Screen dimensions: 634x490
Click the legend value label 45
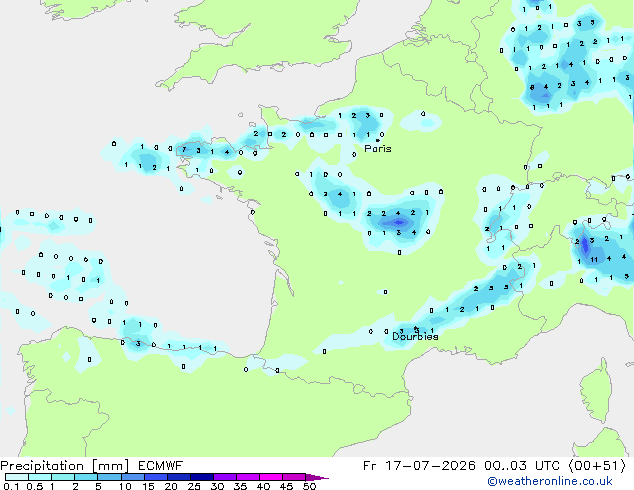tap(286, 486)
